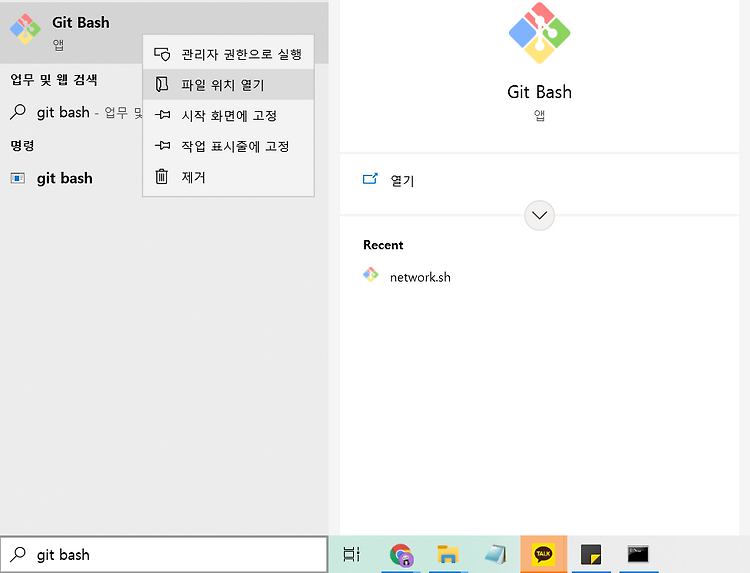Click the trash icon beside 제거
The height and width of the screenshot is (573, 750).
162,176
